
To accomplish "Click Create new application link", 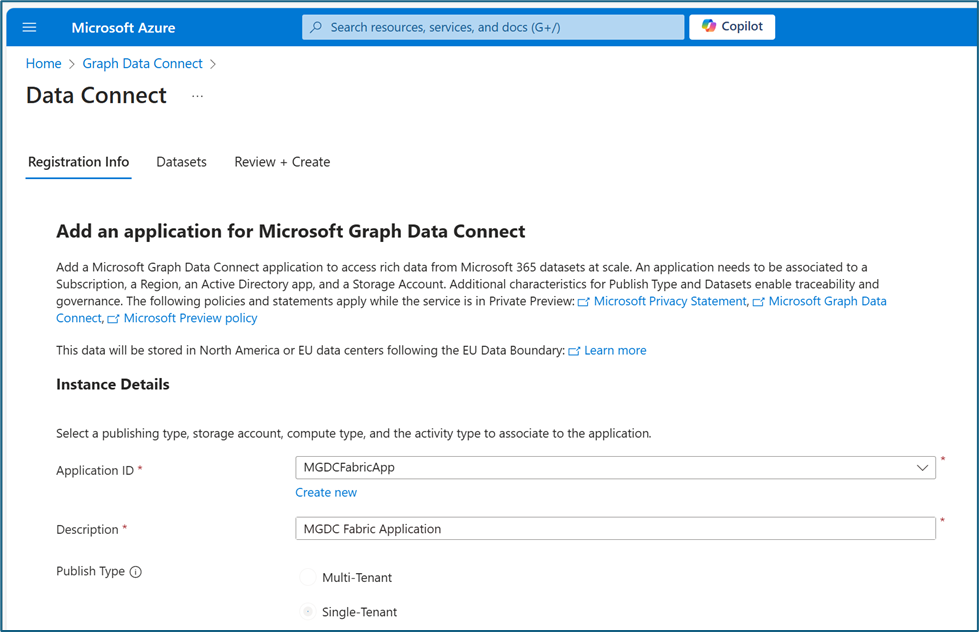I will click(326, 492).
